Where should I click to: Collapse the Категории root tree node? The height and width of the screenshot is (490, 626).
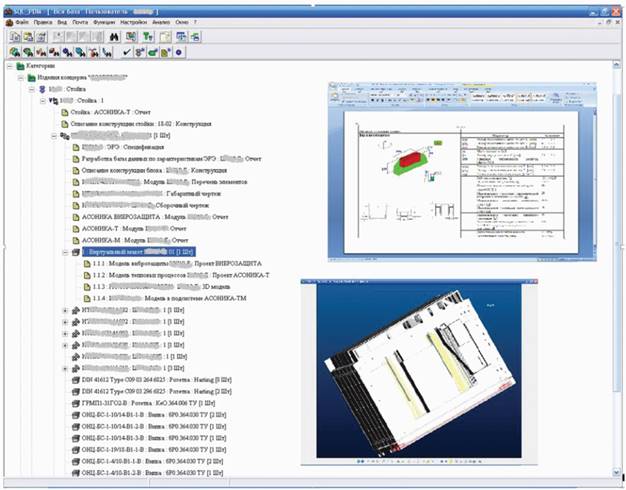point(9,66)
